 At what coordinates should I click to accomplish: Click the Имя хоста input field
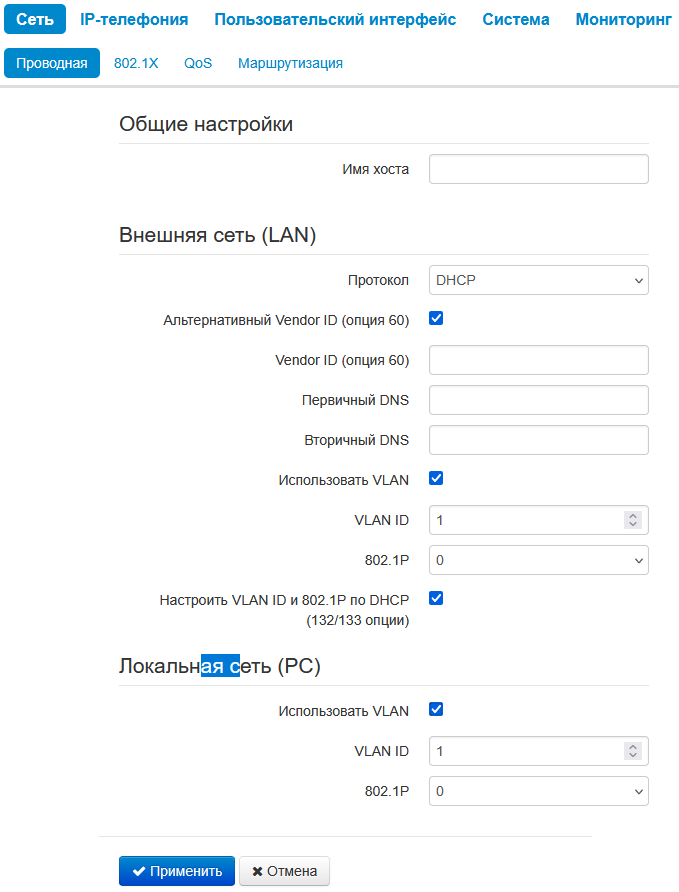click(x=538, y=169)
